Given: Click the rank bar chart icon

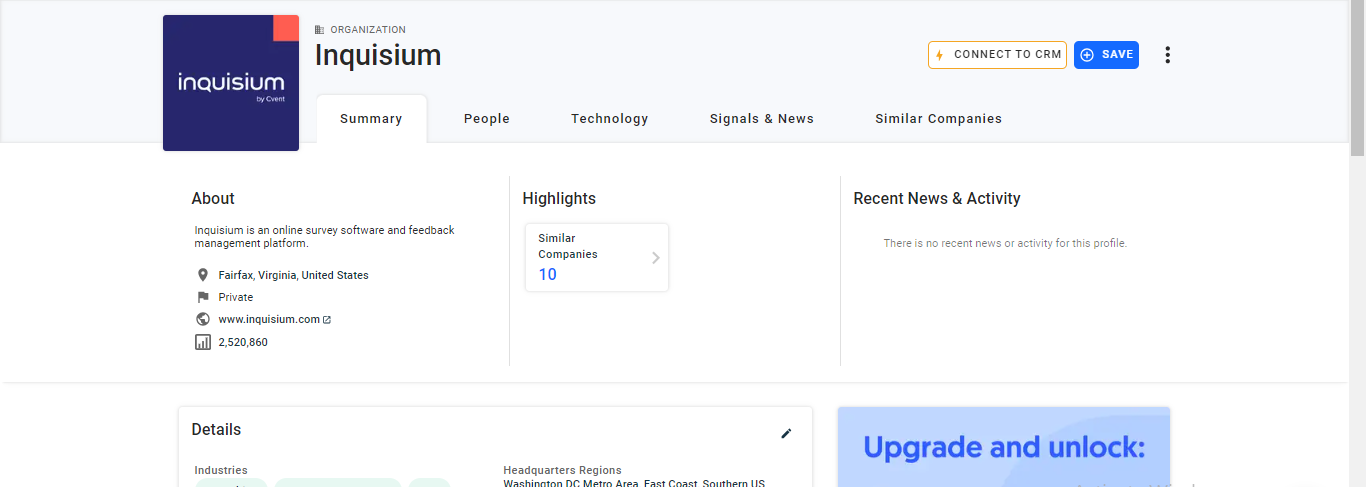Looking at the screenshot, I should (x=203, y=342).
